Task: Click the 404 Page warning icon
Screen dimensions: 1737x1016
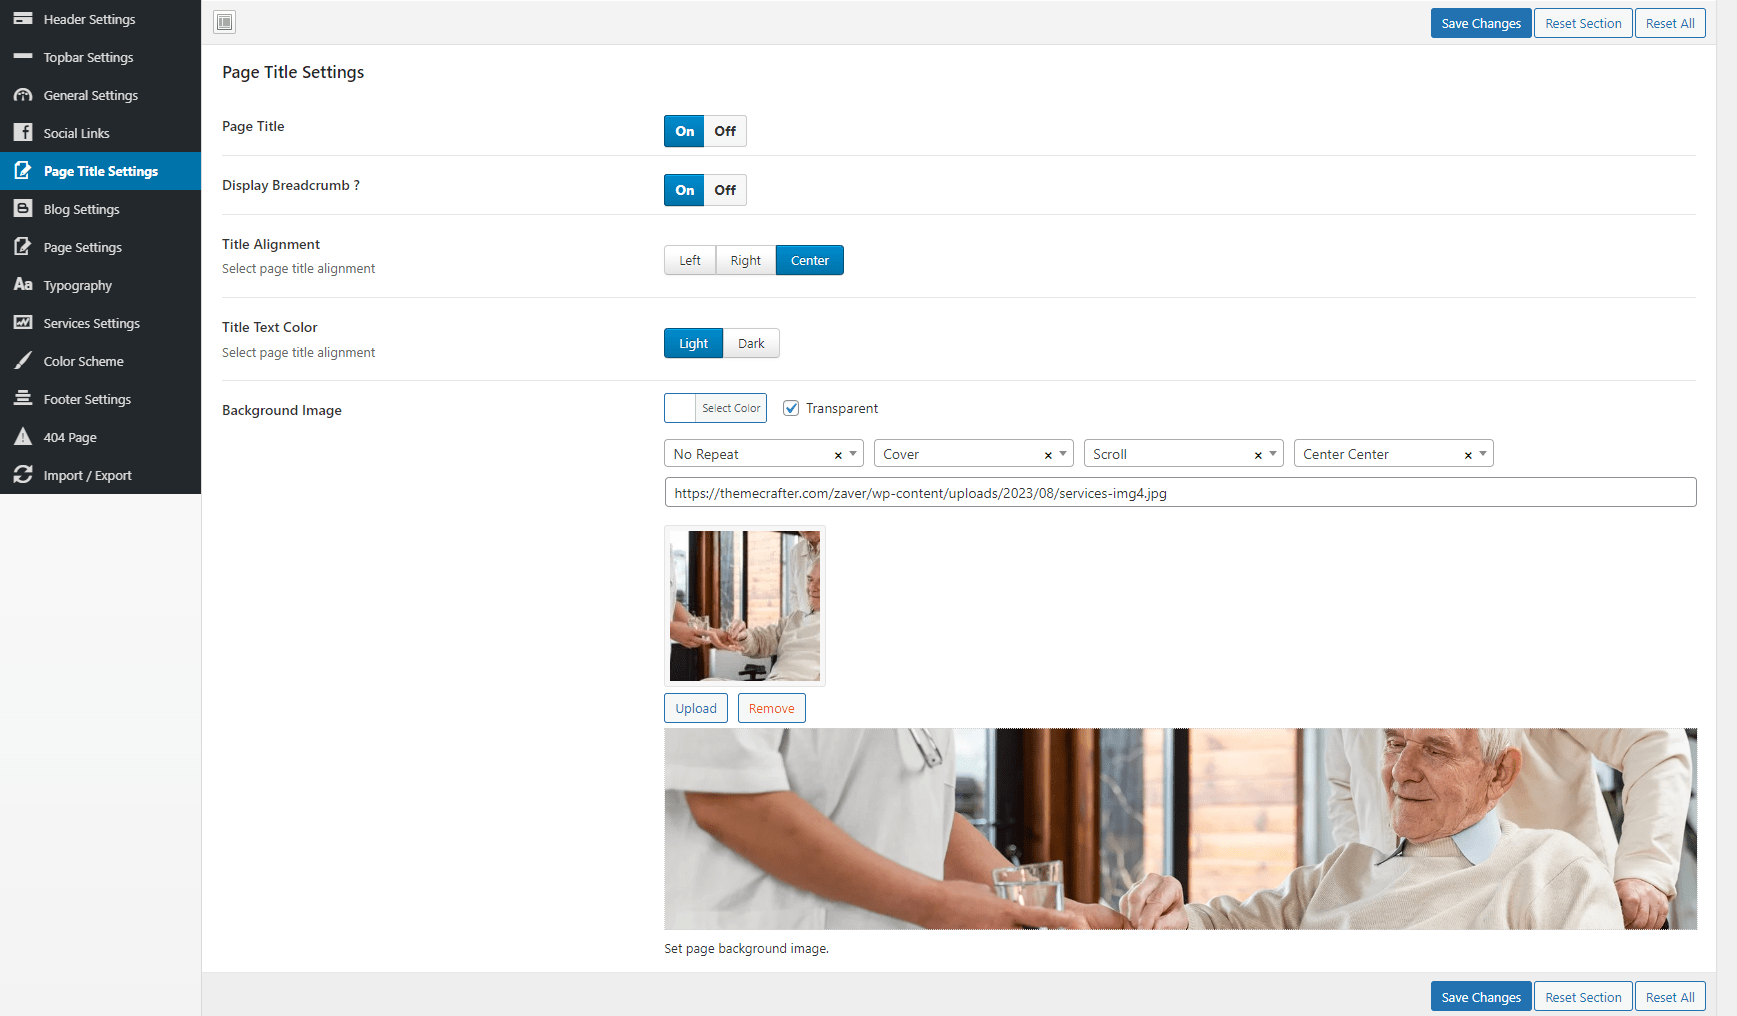Action: point(23,437)
